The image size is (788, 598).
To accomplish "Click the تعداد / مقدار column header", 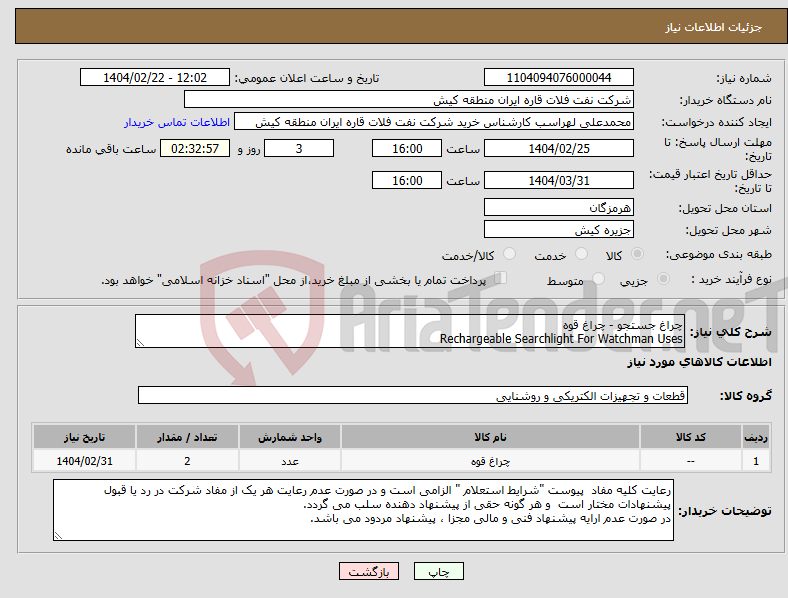I will (x=187, y=437).
